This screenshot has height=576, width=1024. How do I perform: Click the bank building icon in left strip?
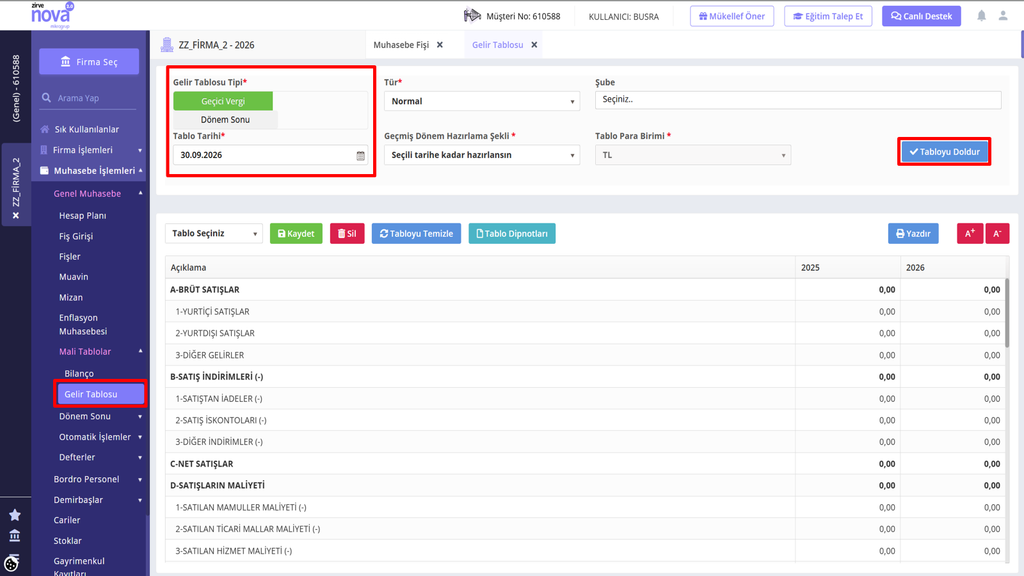point(14,536)
